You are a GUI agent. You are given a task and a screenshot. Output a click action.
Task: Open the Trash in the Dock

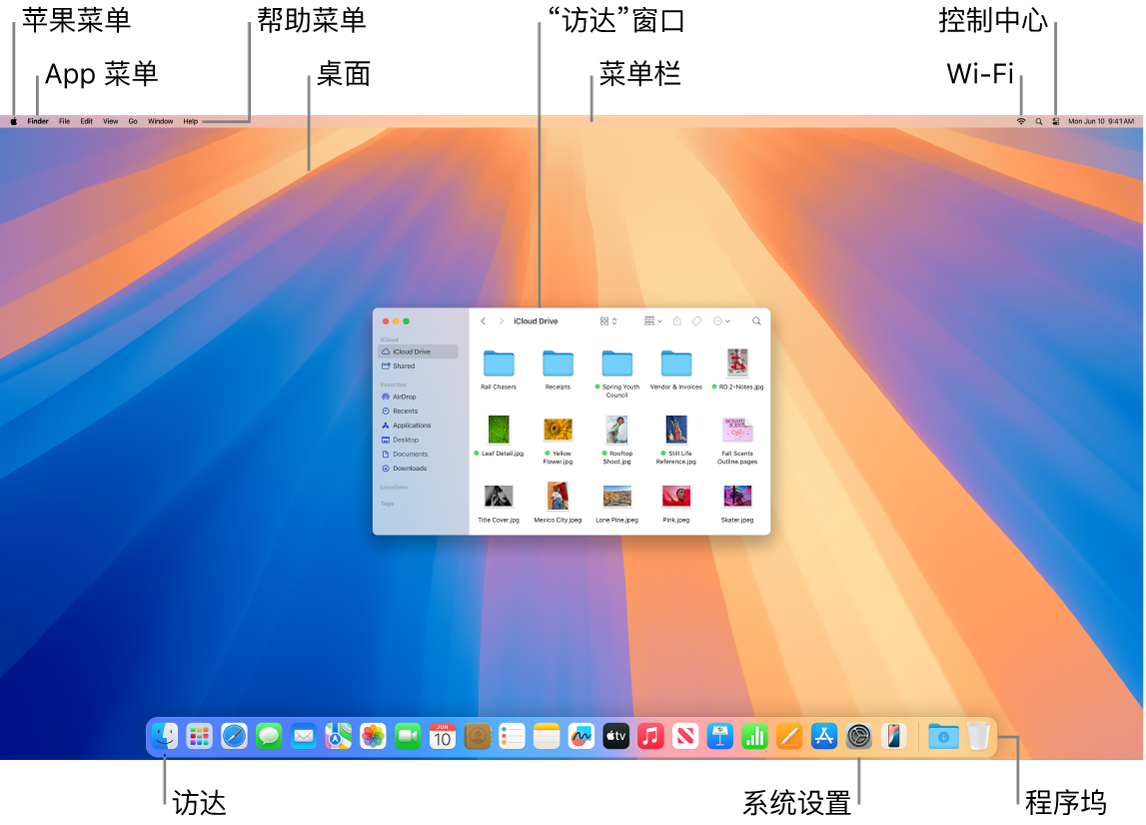point(978,737)
